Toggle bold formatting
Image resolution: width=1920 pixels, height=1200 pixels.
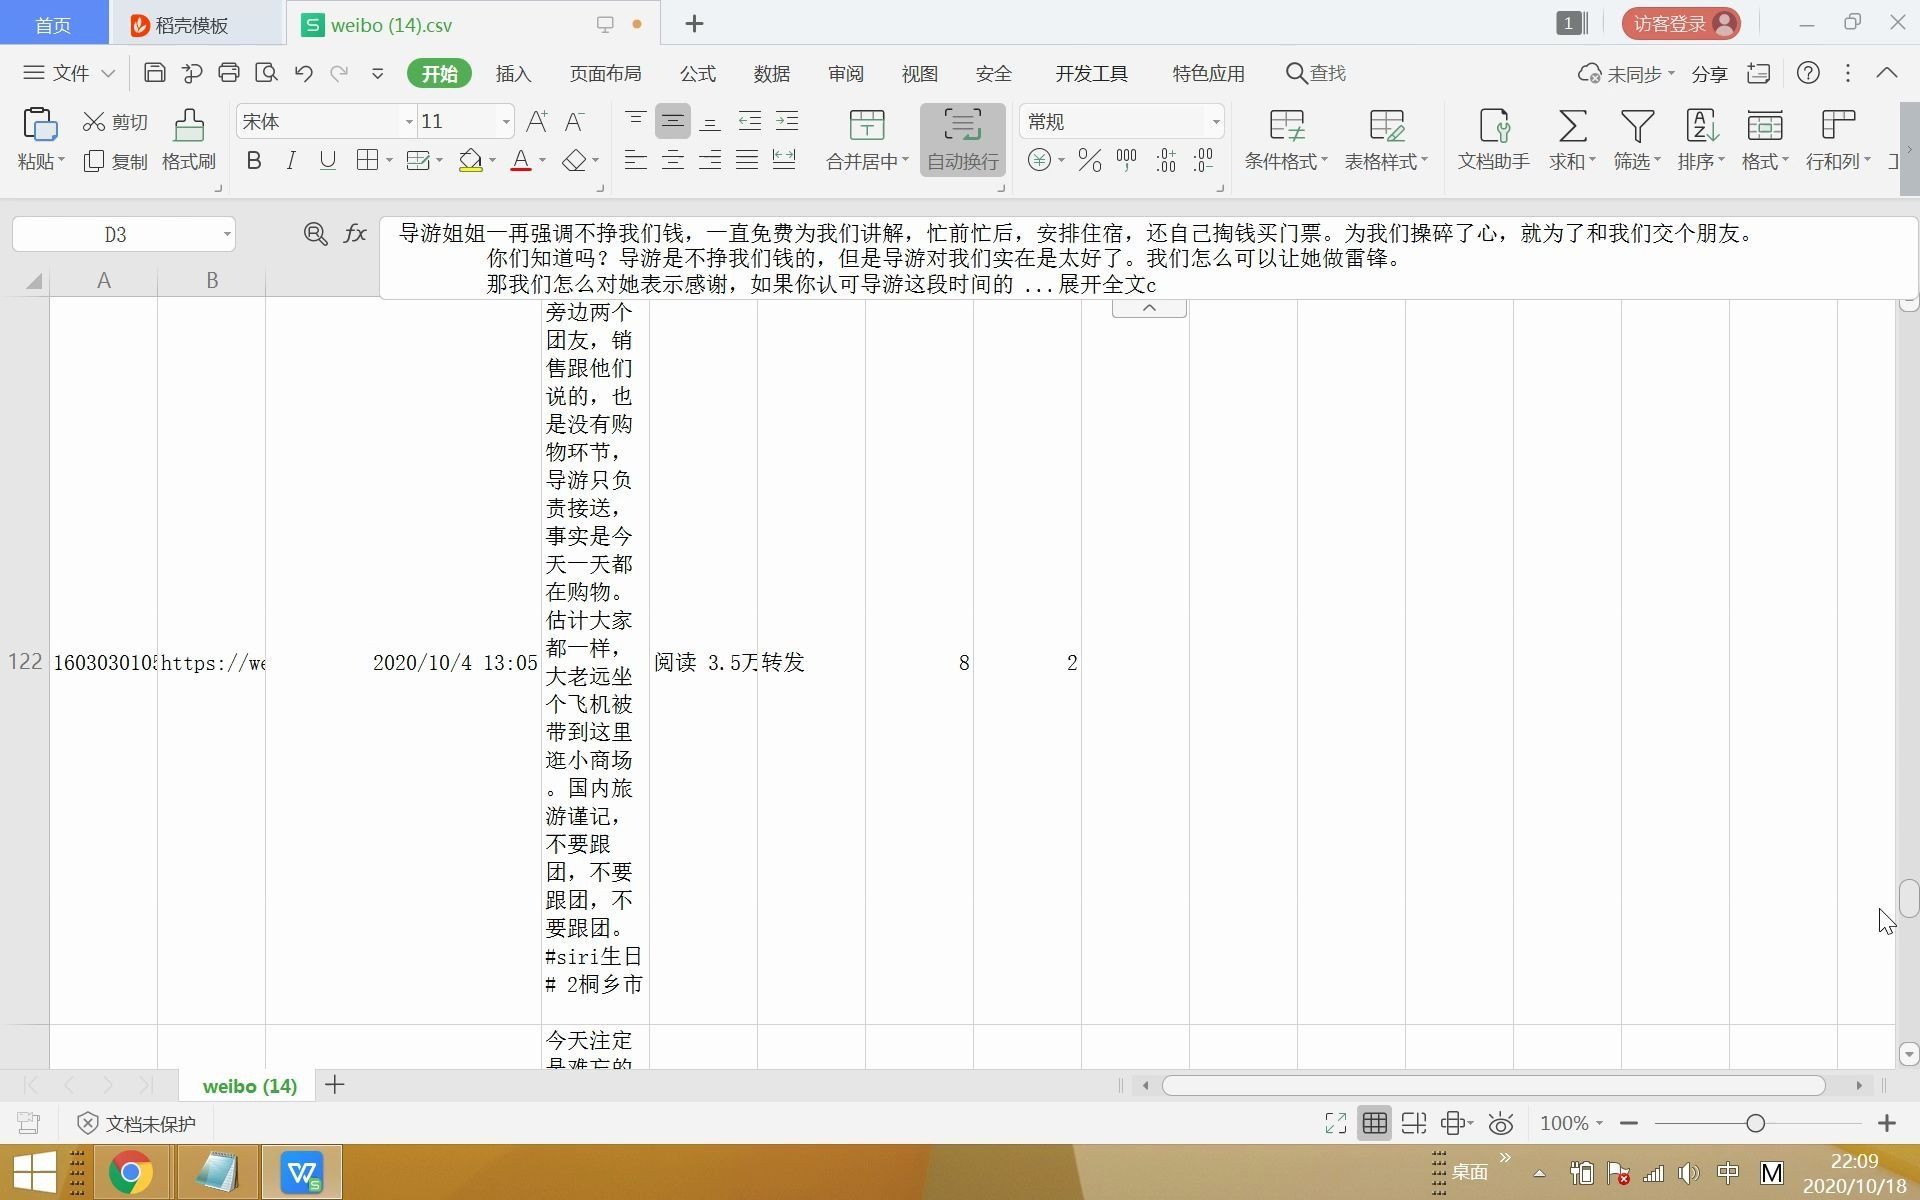pos(253,160)
